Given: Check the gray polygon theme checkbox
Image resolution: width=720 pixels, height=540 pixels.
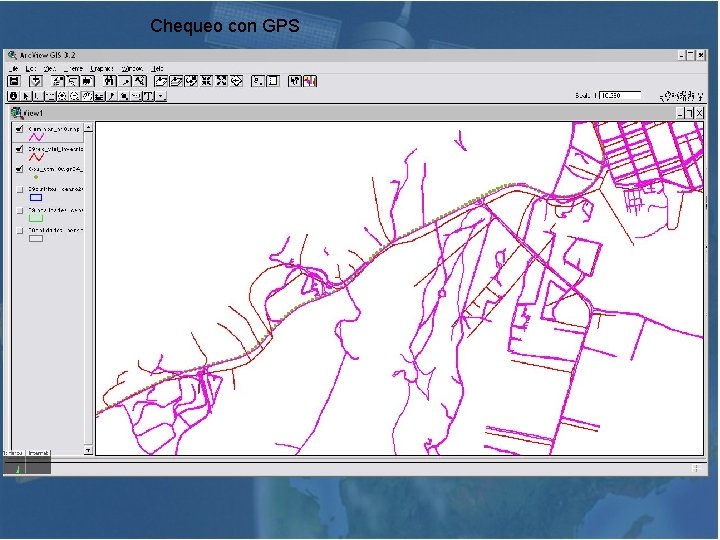Looking at the screenshot, I should (19, 230).
